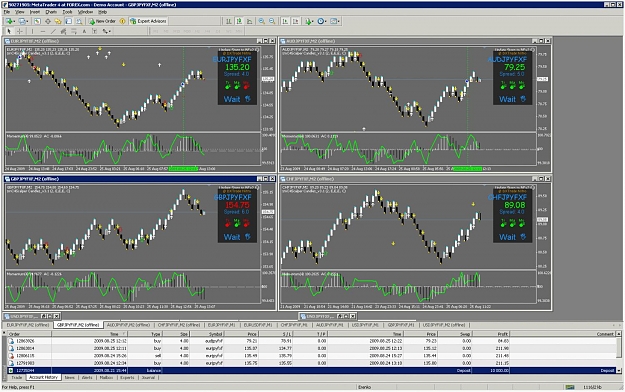
Task: Select order 12863926 row
Action: [312, 341]
